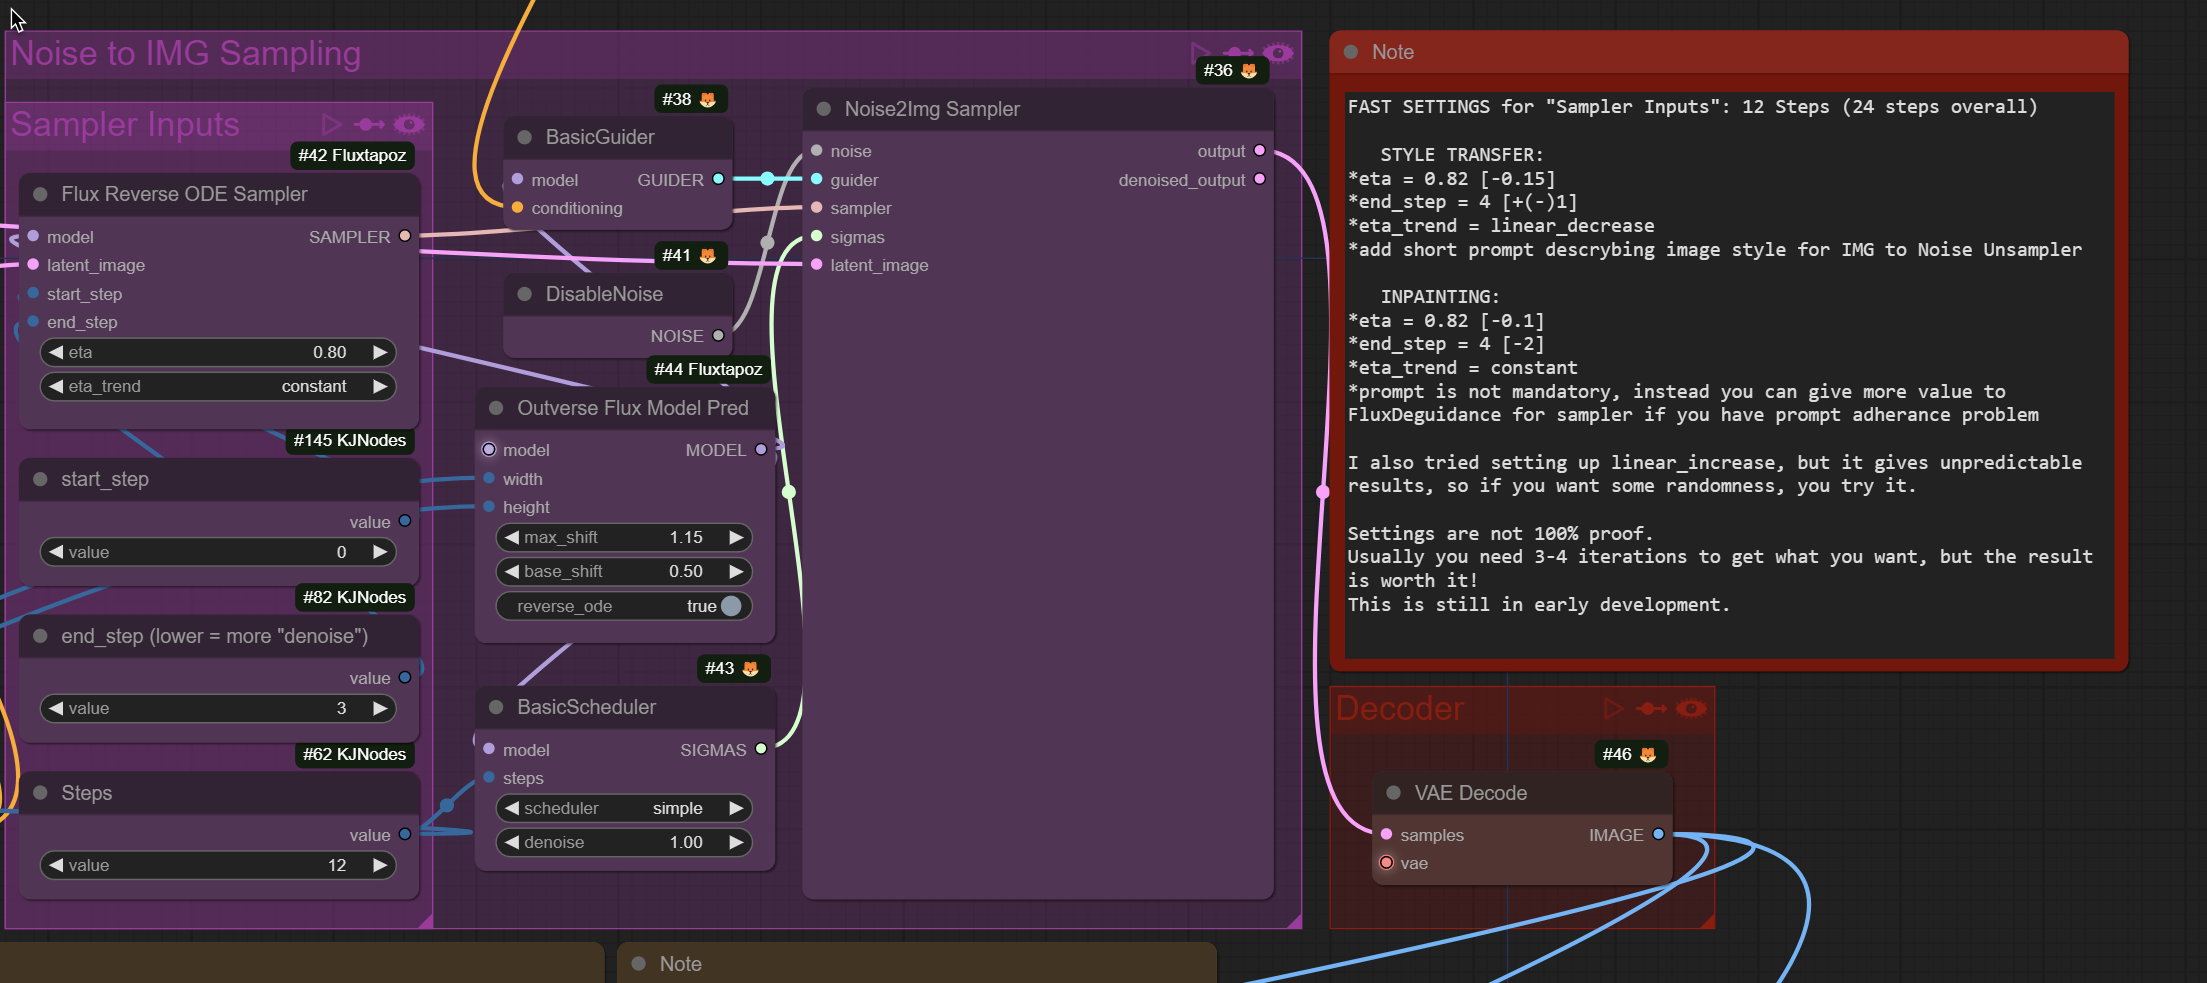2207x983 pixels.
Task: Open the eta_trend combo set to constant
Action: 218,386
